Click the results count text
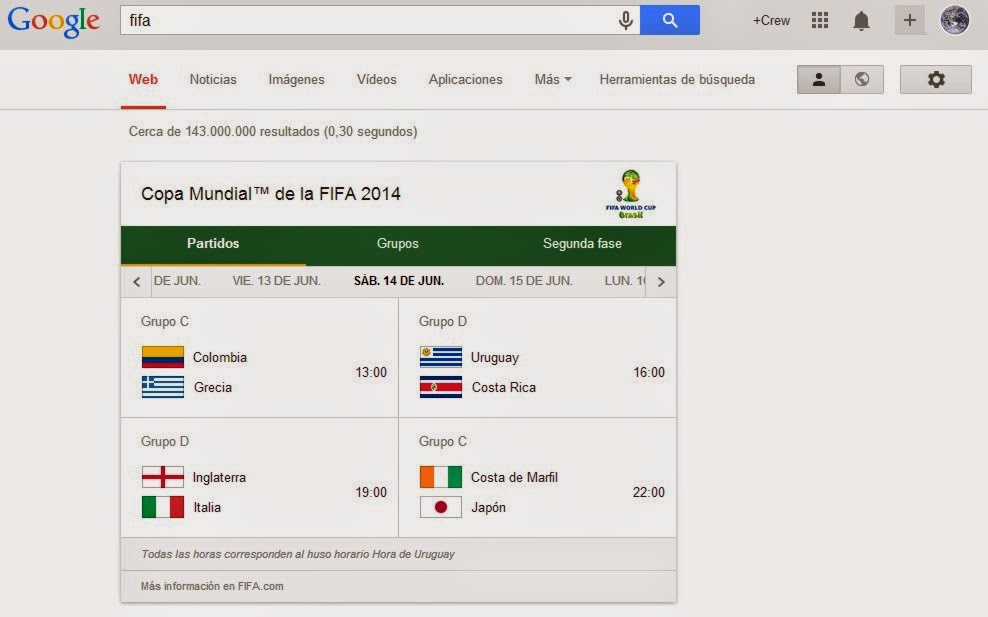 point(273,132)
